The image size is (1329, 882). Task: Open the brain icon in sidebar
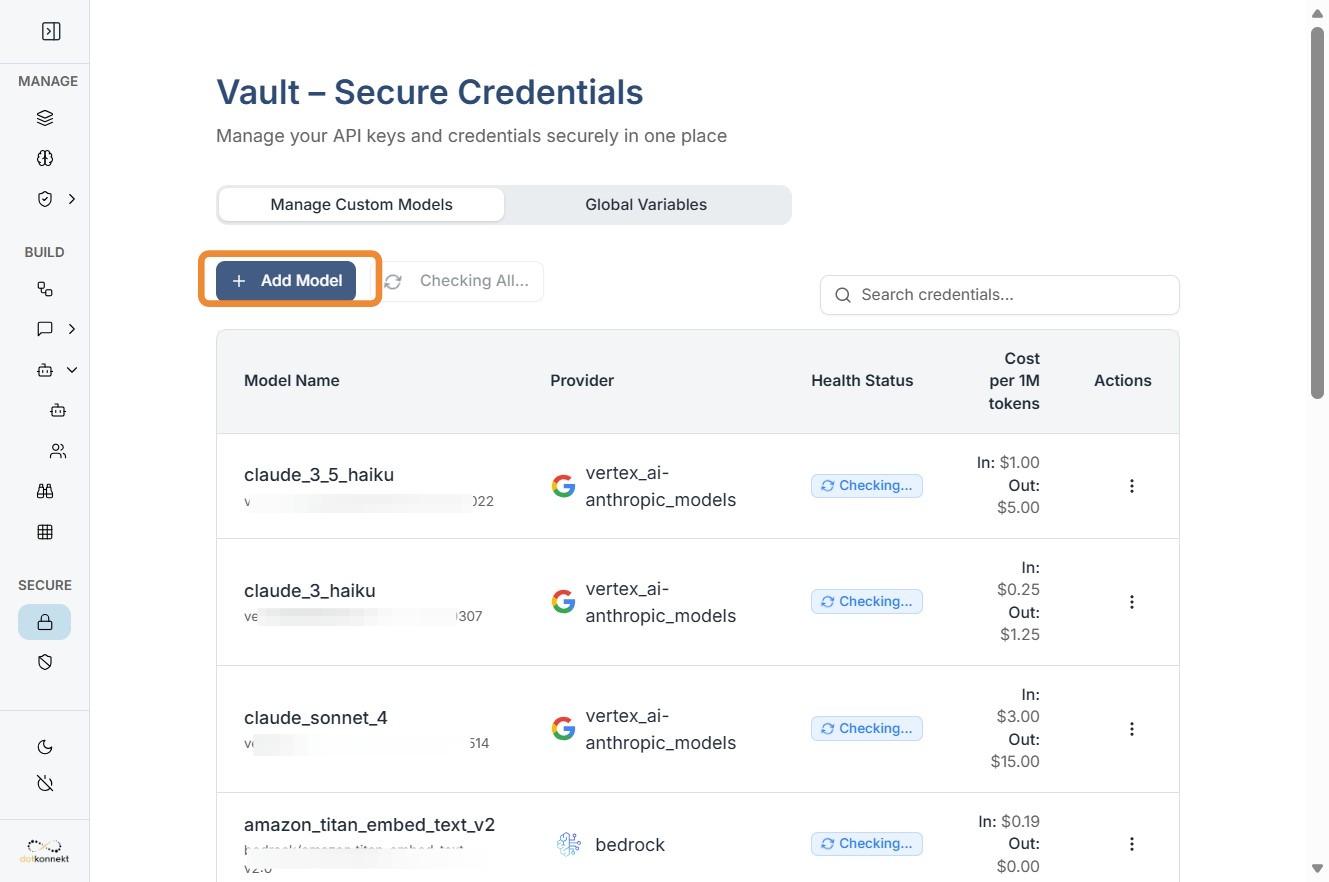coord(45,158)
